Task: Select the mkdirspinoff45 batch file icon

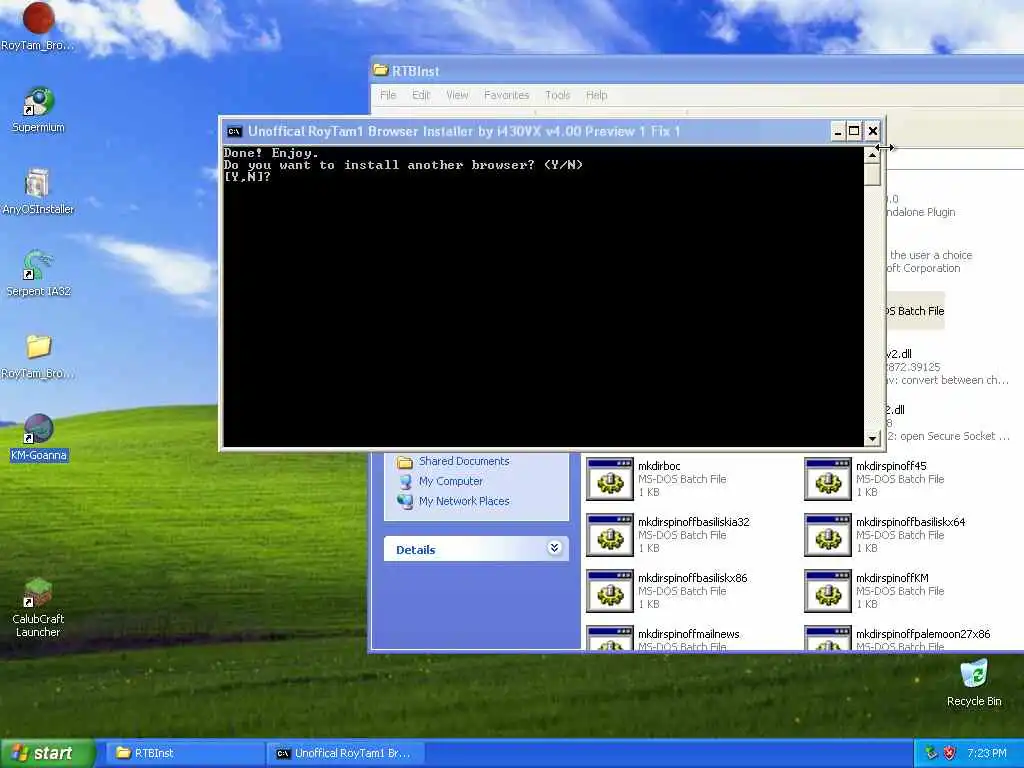Action: pos(827,479)
